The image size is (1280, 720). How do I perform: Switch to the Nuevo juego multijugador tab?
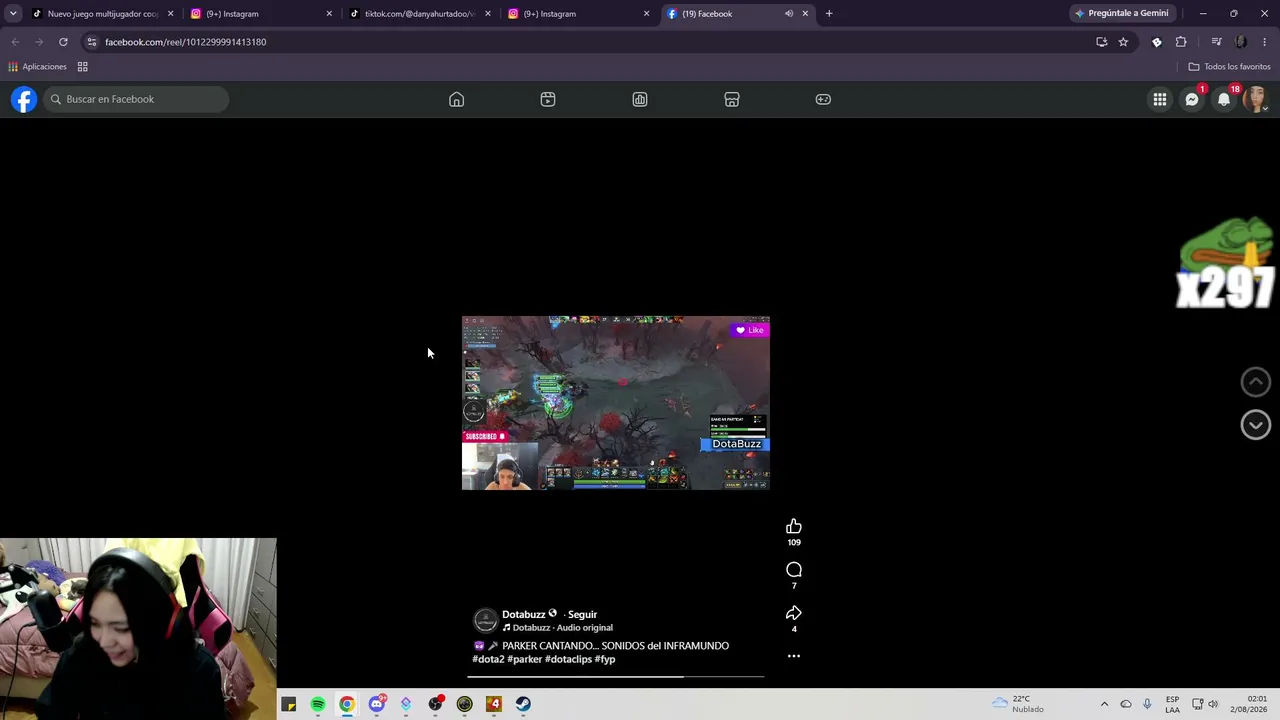pos(102,14)
